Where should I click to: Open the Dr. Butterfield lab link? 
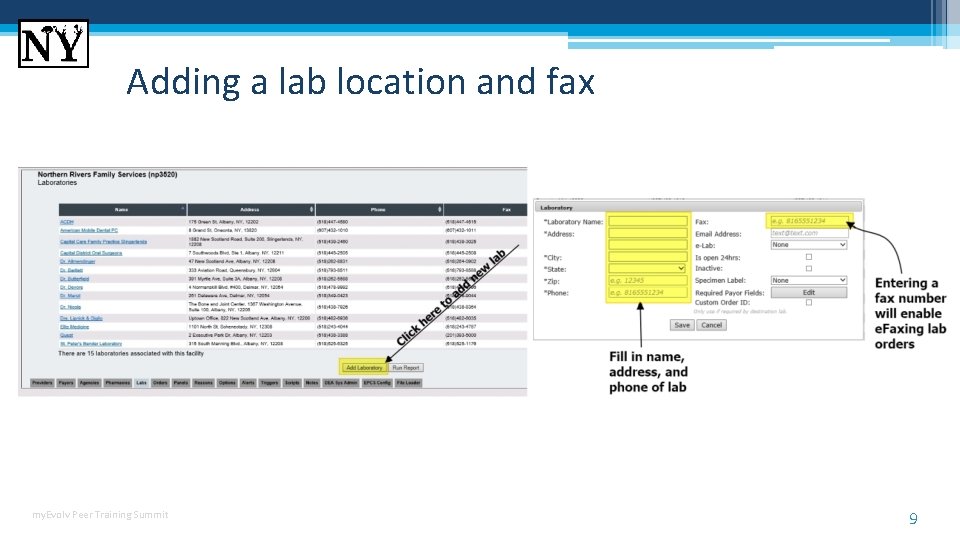pyautogui.click(x=75, y=279)
